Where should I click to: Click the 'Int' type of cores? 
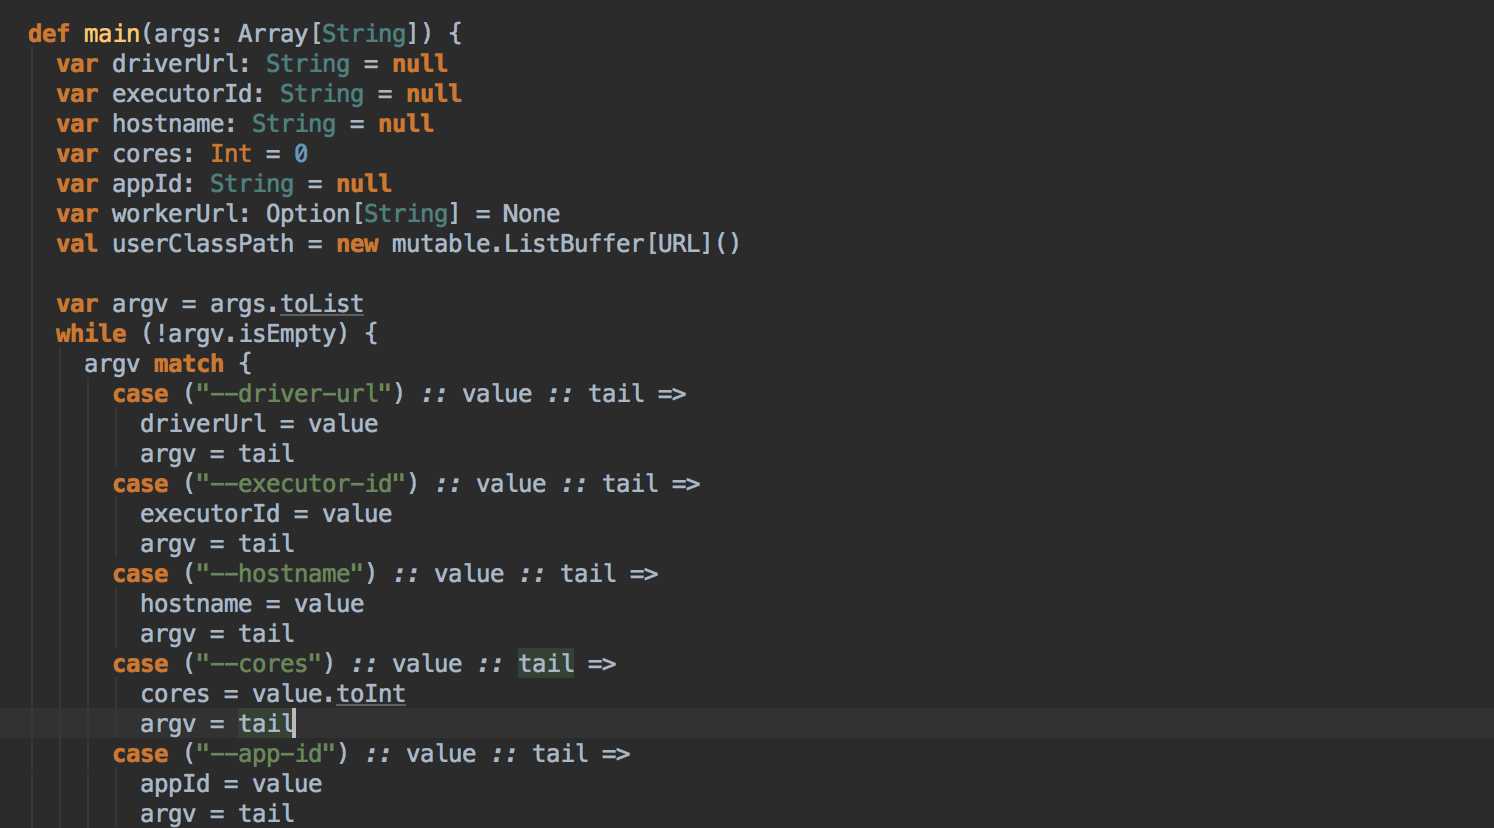(231, 154)
